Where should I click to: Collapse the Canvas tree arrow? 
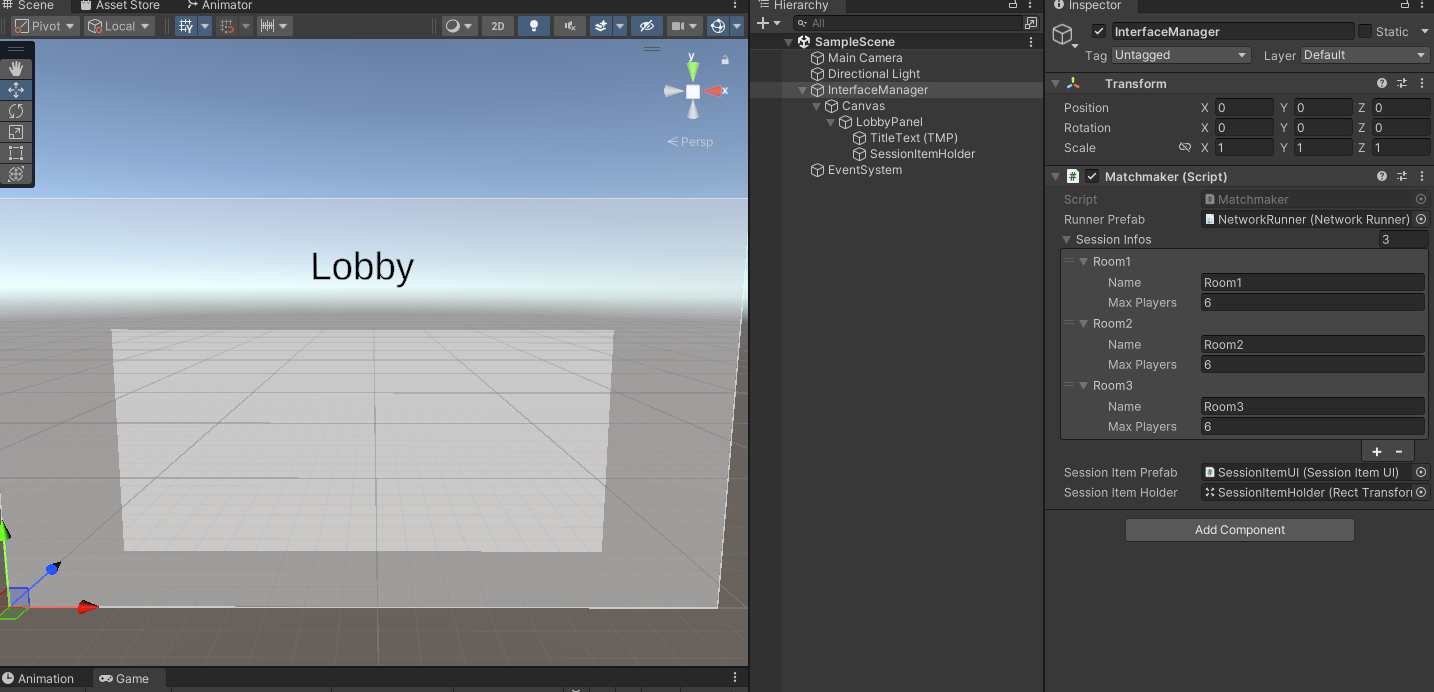(817, 106)
